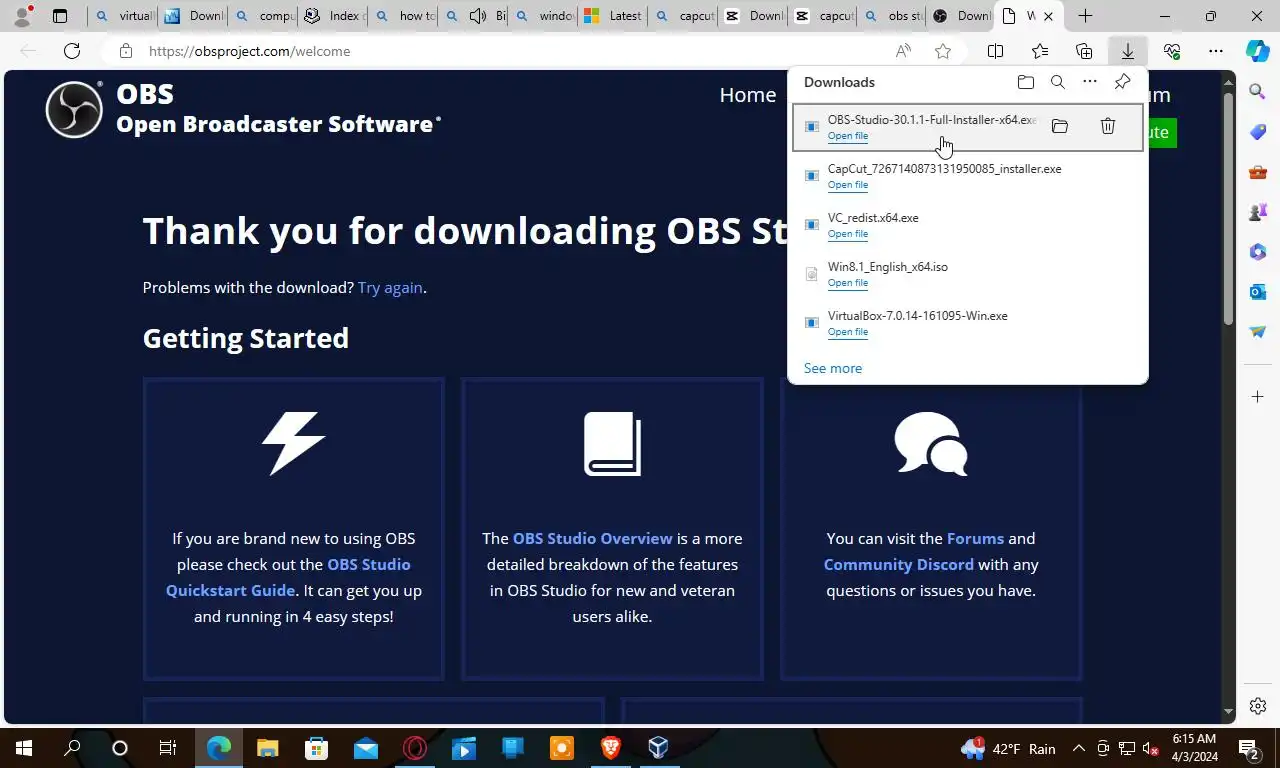Open the tab actions menu icon
The height and width of the screenshot is (768, 1280).
pyautogui.click(x=60, y=16)
